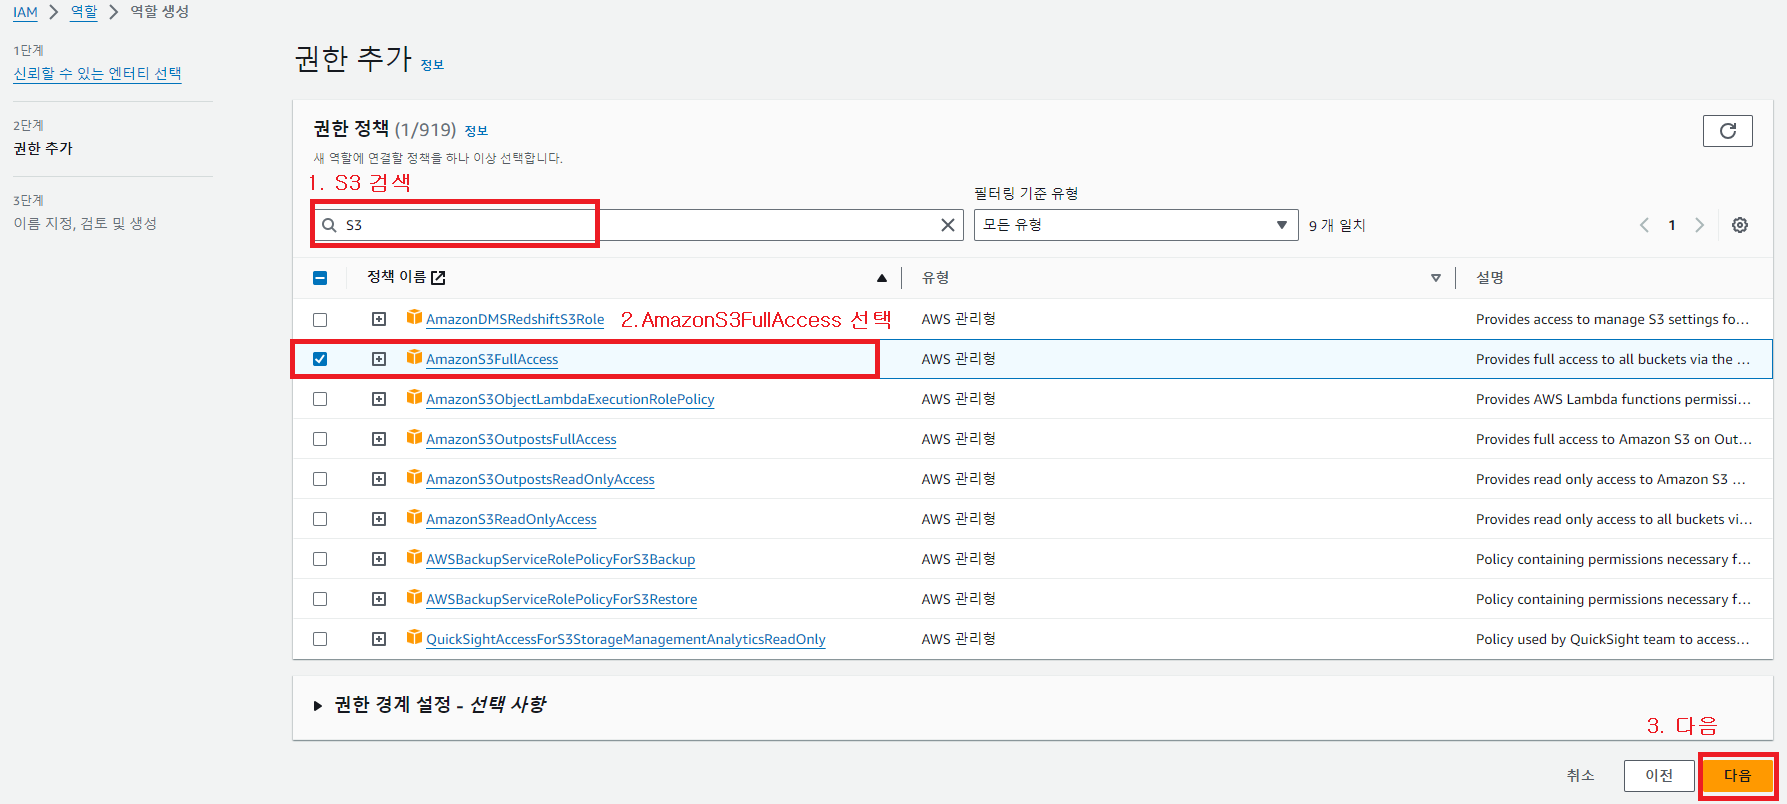This screenshot has width=1787, height=804.
Task: Expand AWSBackupServiceRolePolicyForS3Backup details
Action: point(379,559)
